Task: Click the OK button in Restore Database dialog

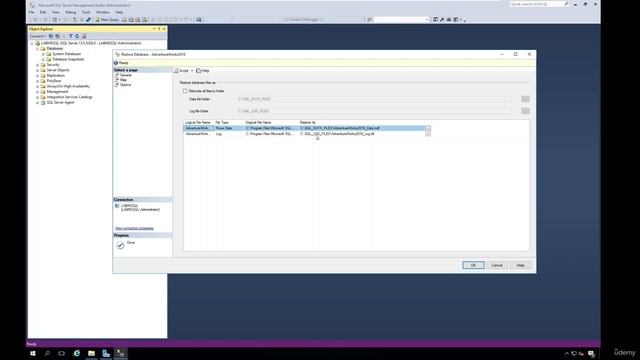Action: point(473,265)
